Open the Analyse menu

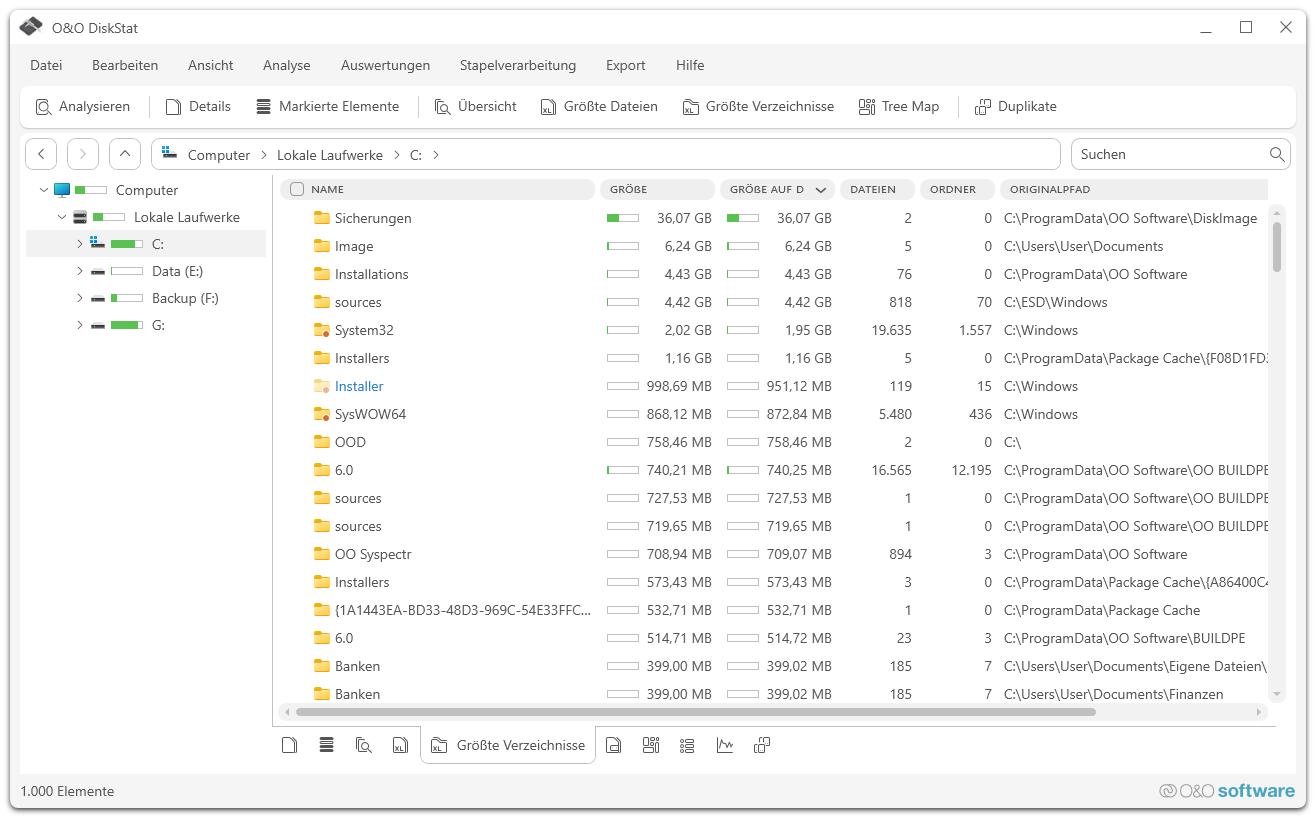click(287, 65)
